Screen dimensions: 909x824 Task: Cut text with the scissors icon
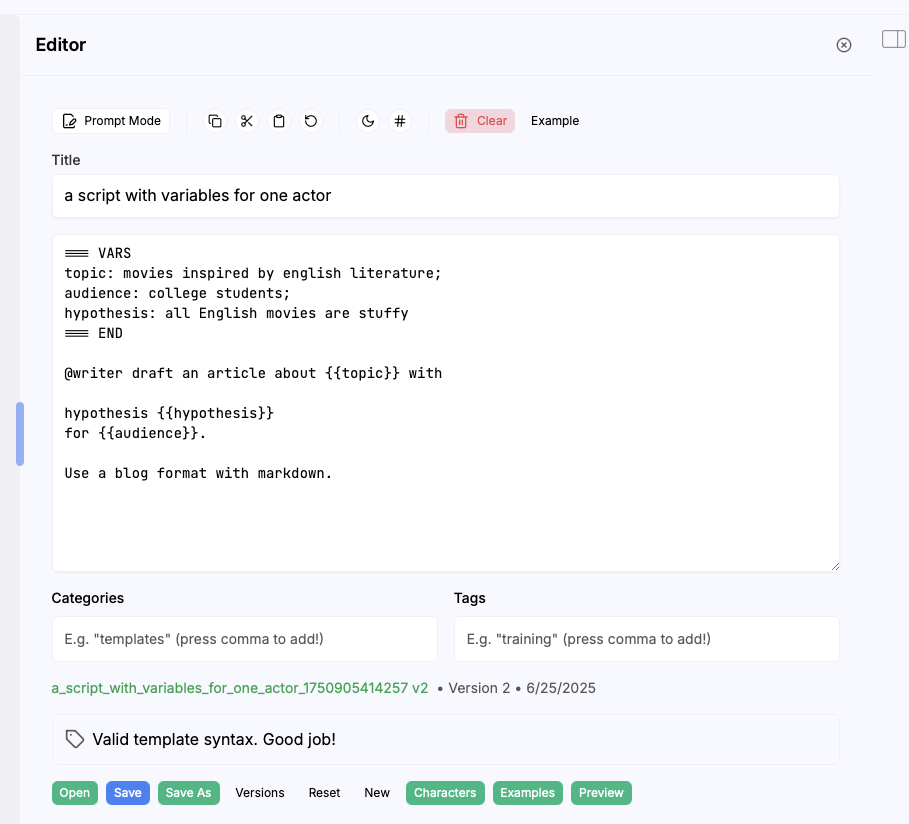247,120
